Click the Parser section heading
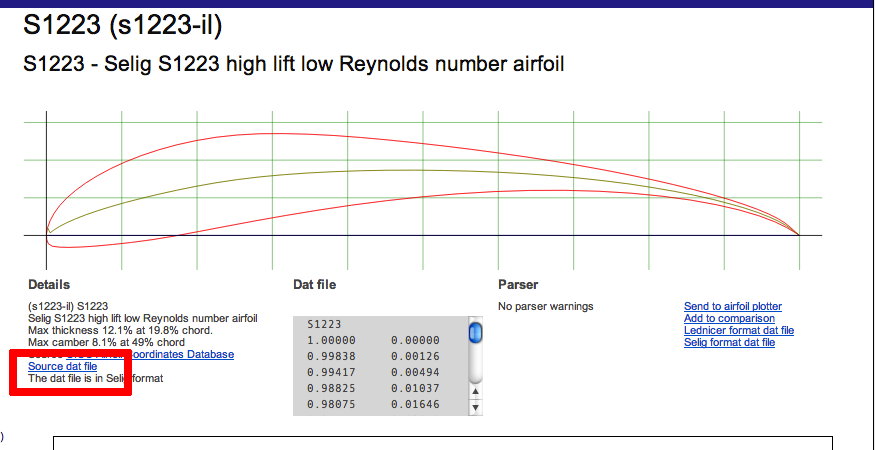The height and width of the screenshot is (450, 875). pyautogui.click(x=518, y=285)
